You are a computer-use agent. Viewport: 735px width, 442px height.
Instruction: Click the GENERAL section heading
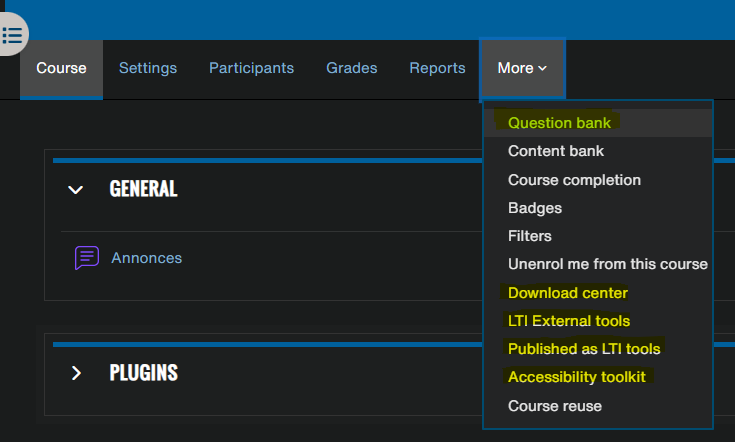143,189
